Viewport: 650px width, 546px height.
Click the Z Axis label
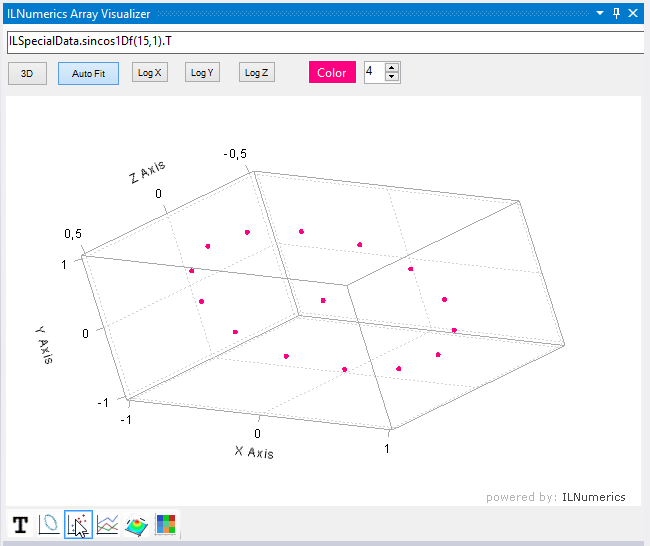click(x=147, y=172)
